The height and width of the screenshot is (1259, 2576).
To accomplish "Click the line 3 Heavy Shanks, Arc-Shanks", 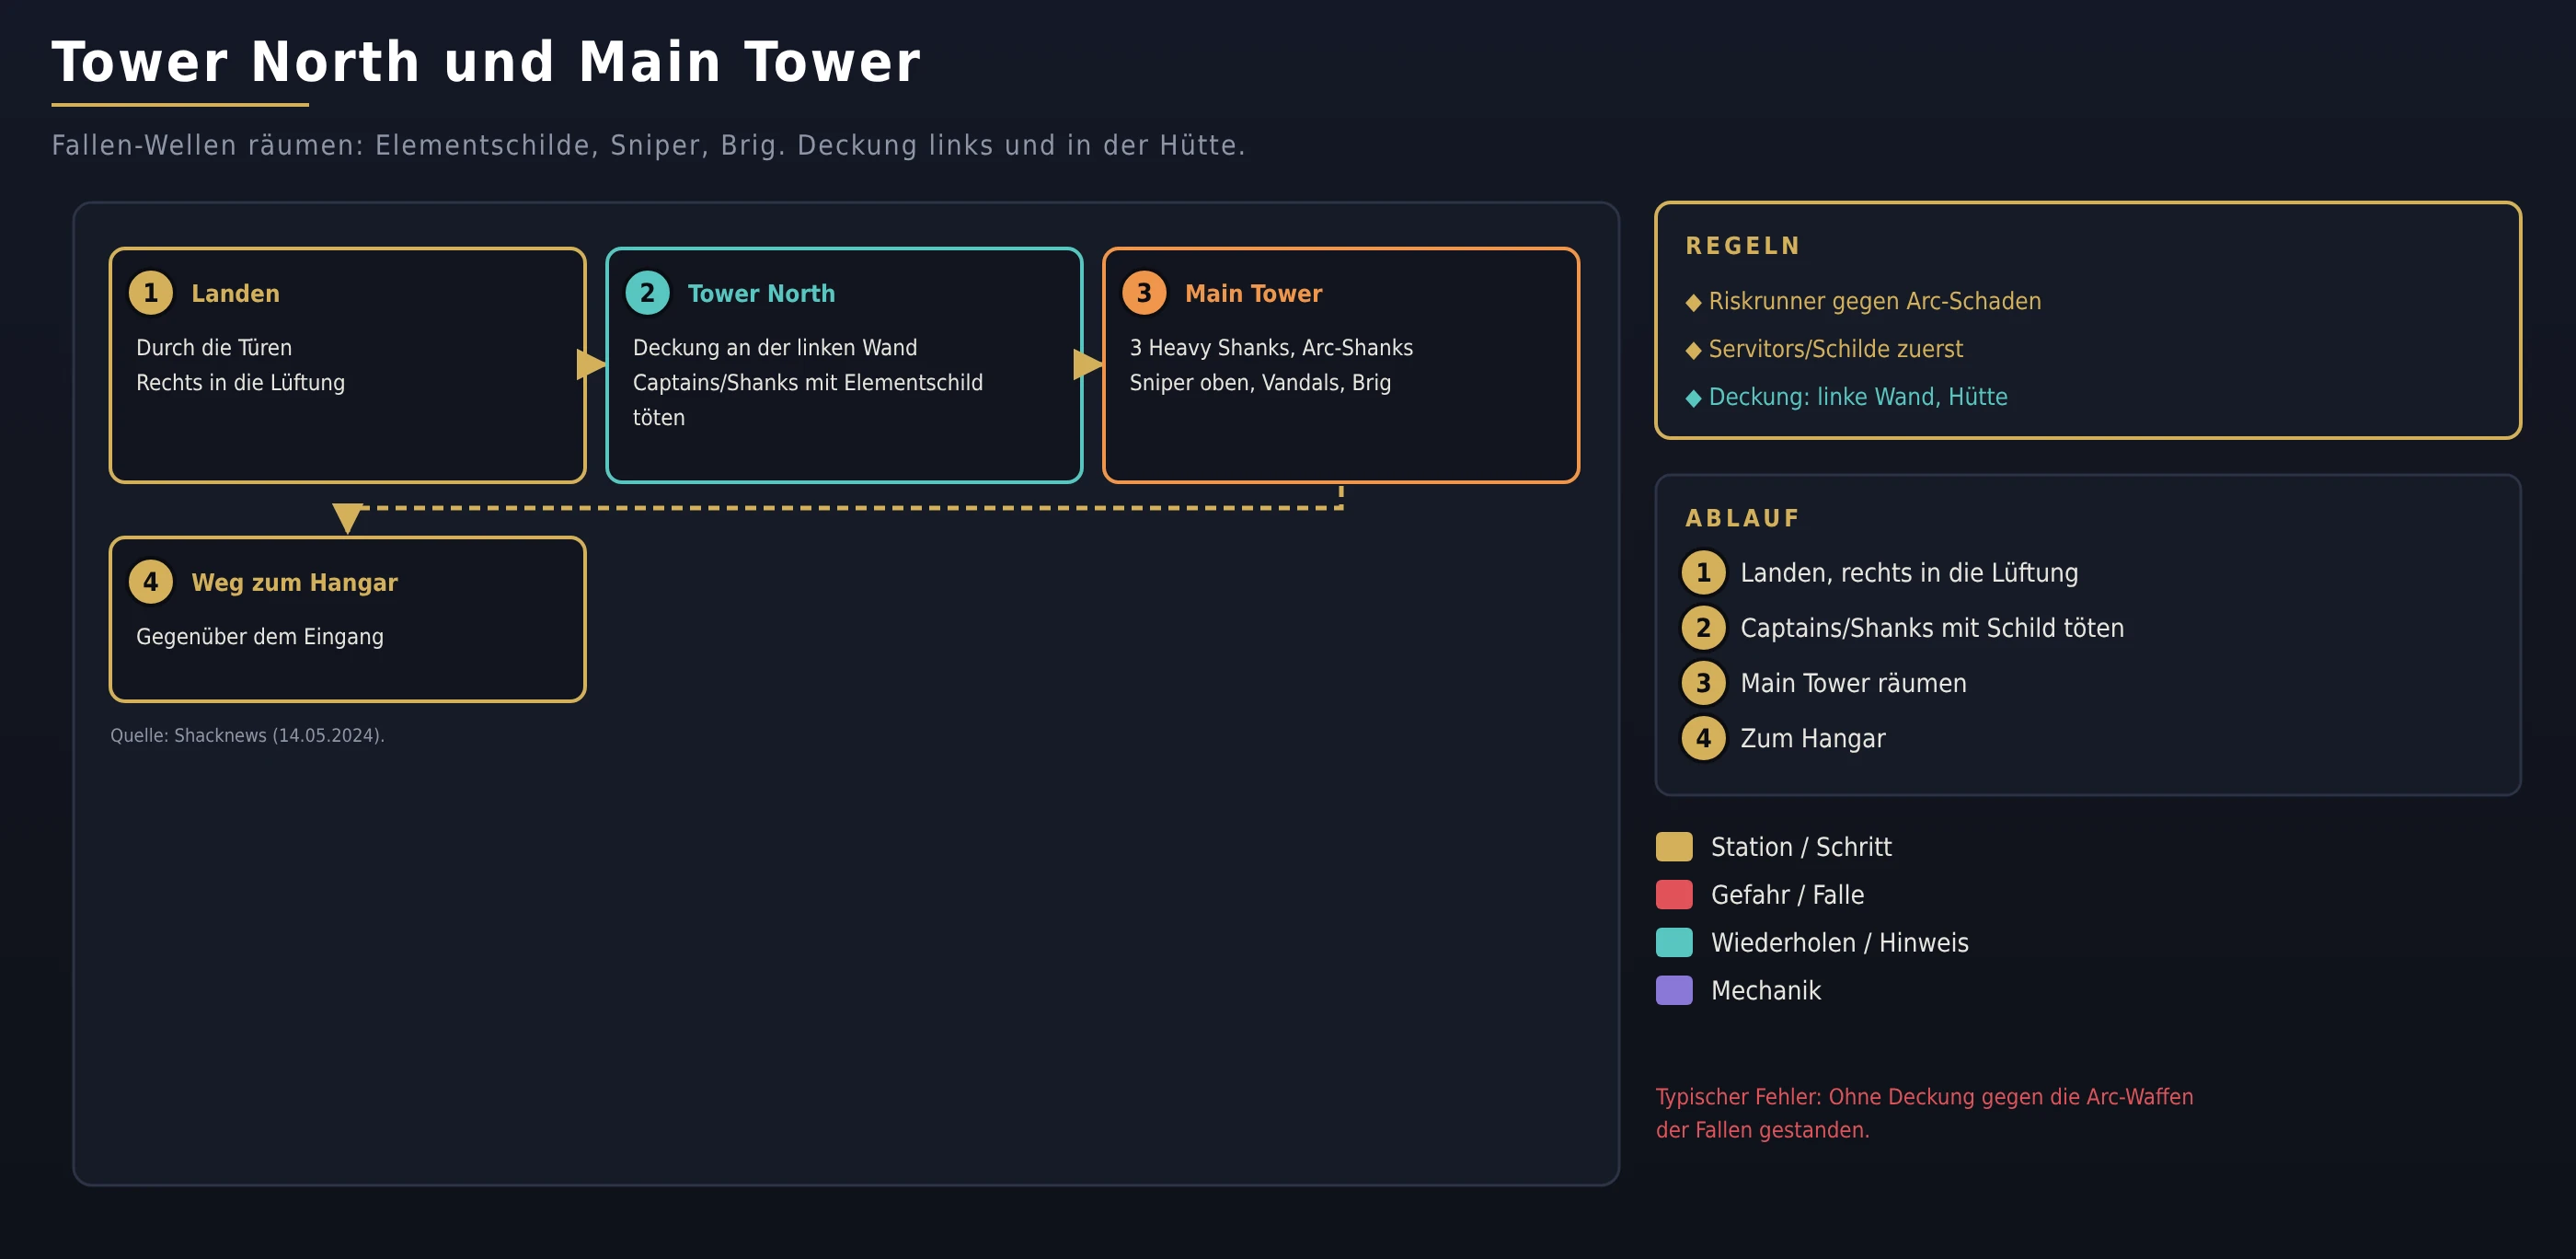I will 1271,348.
